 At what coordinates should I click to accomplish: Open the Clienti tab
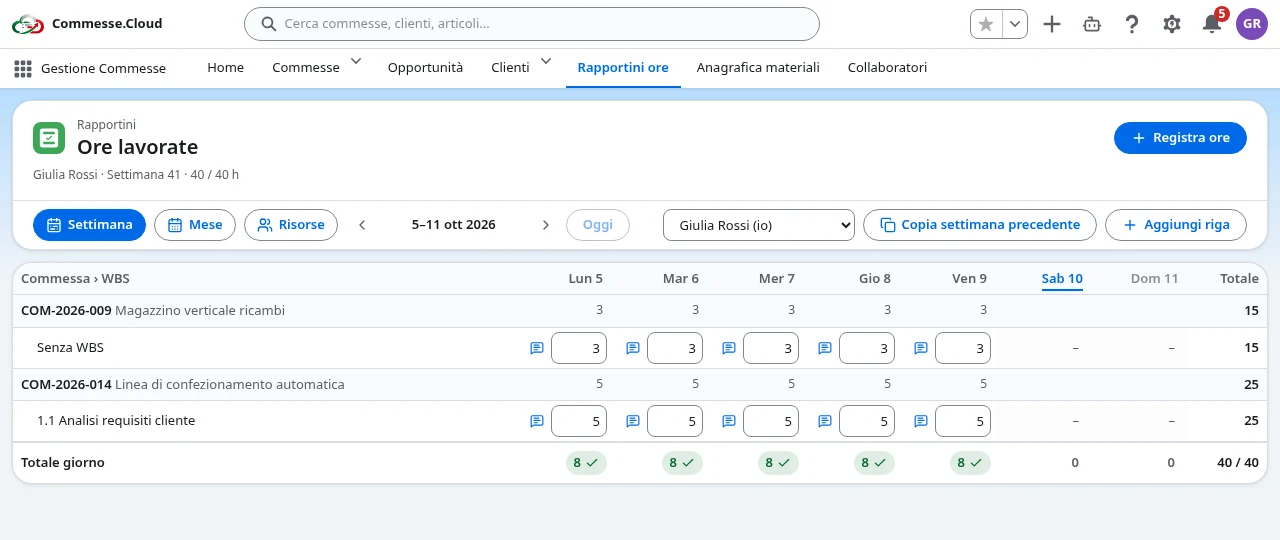point(510,68)
